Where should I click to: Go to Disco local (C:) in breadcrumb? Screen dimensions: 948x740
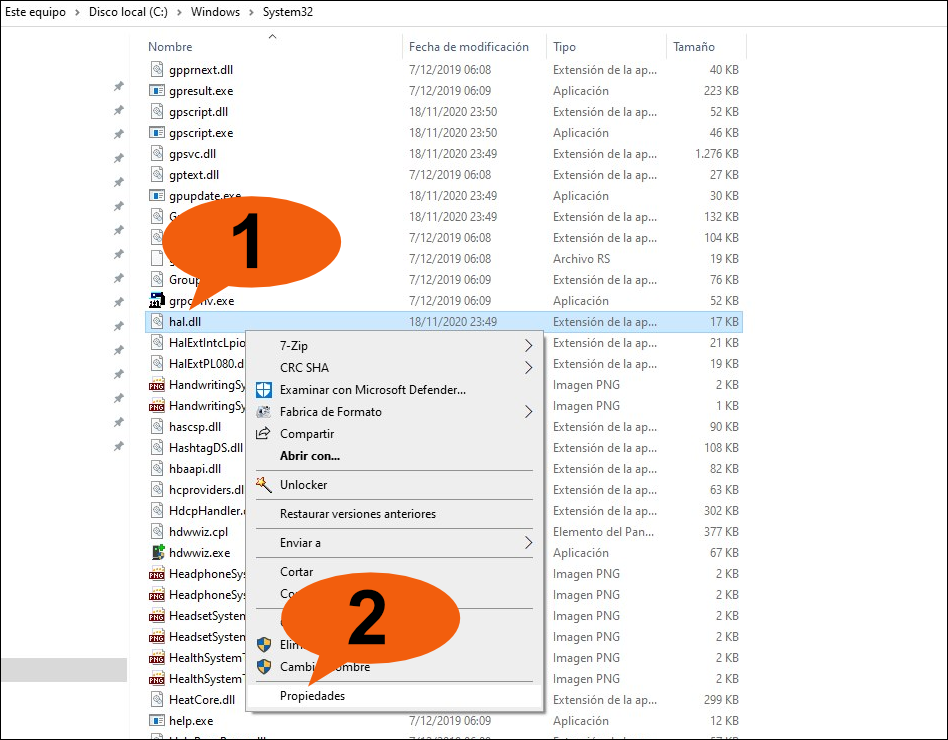128,12
